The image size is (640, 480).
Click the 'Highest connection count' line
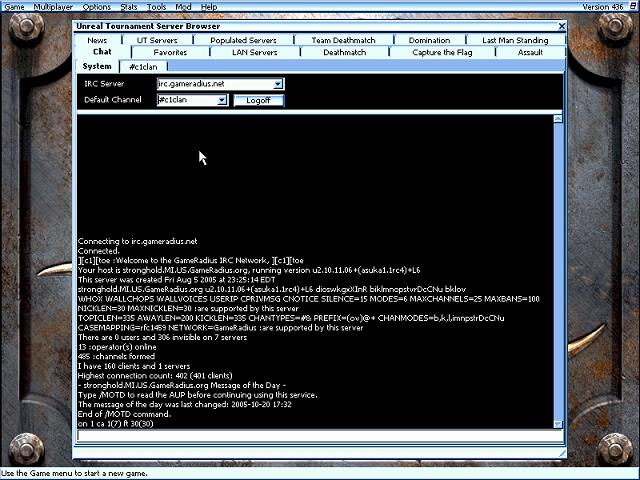[x=155, y=376]
